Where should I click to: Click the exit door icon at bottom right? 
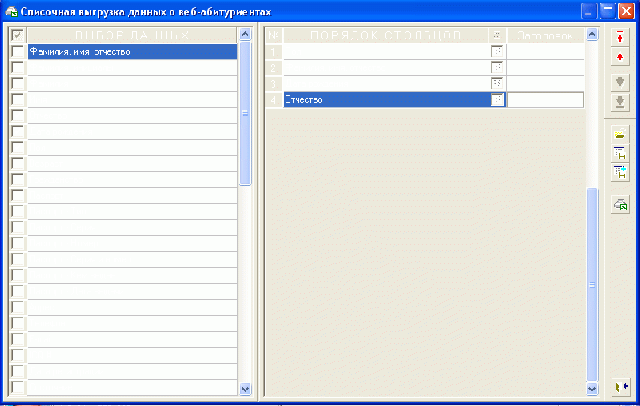[x=620, y=387]
